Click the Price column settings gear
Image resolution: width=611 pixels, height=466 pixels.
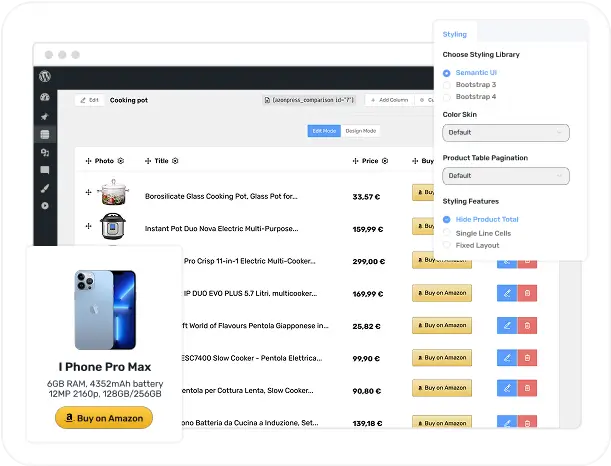pyautogui.click(x=385, y=161)
